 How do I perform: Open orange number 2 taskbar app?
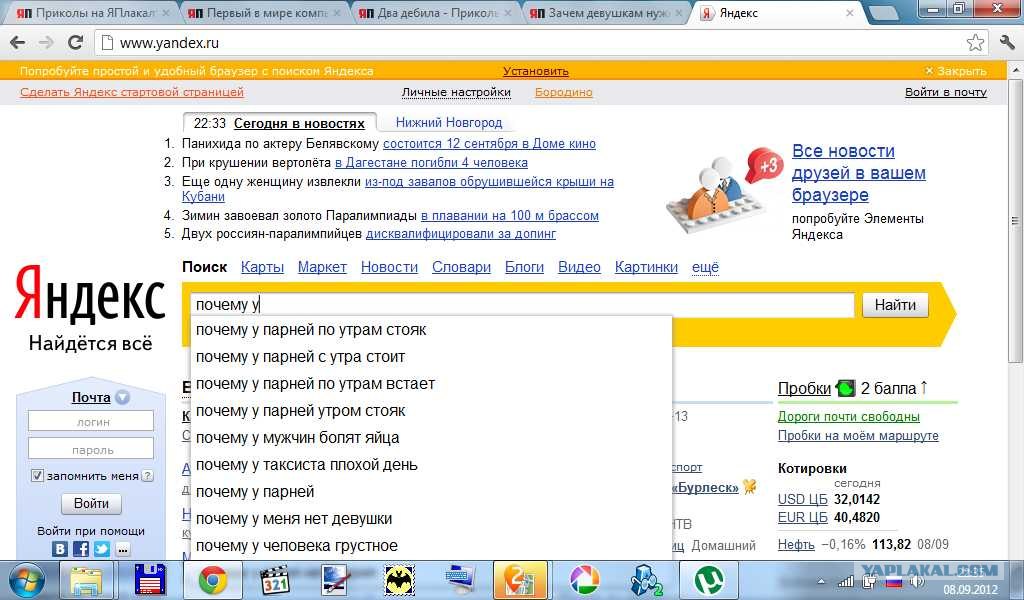click(x=521, y=580)
